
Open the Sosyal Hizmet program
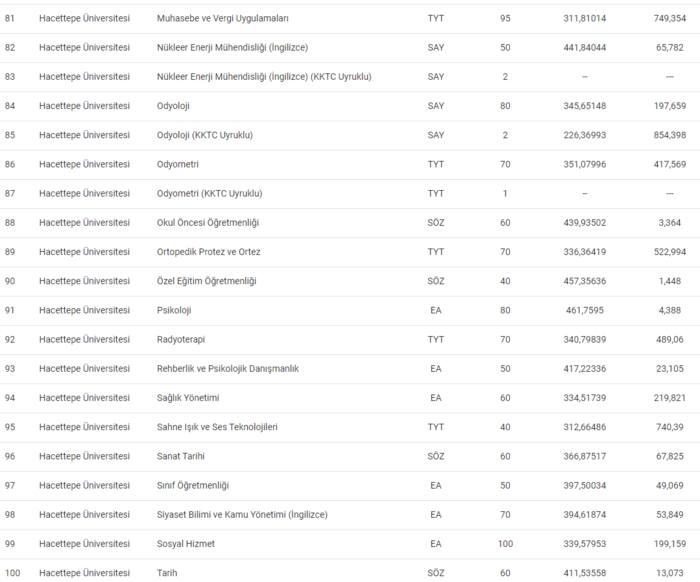click(x=186, y=543)
